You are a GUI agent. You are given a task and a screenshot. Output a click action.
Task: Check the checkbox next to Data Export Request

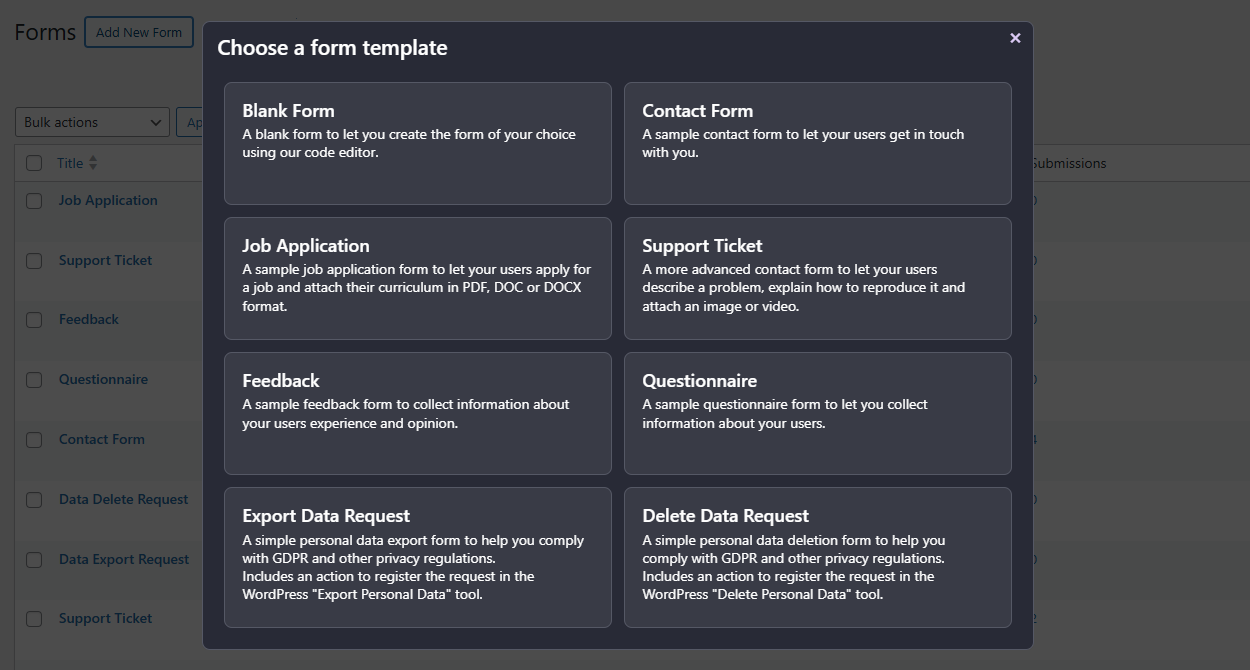pyautogui.click(x=33, y=559)
